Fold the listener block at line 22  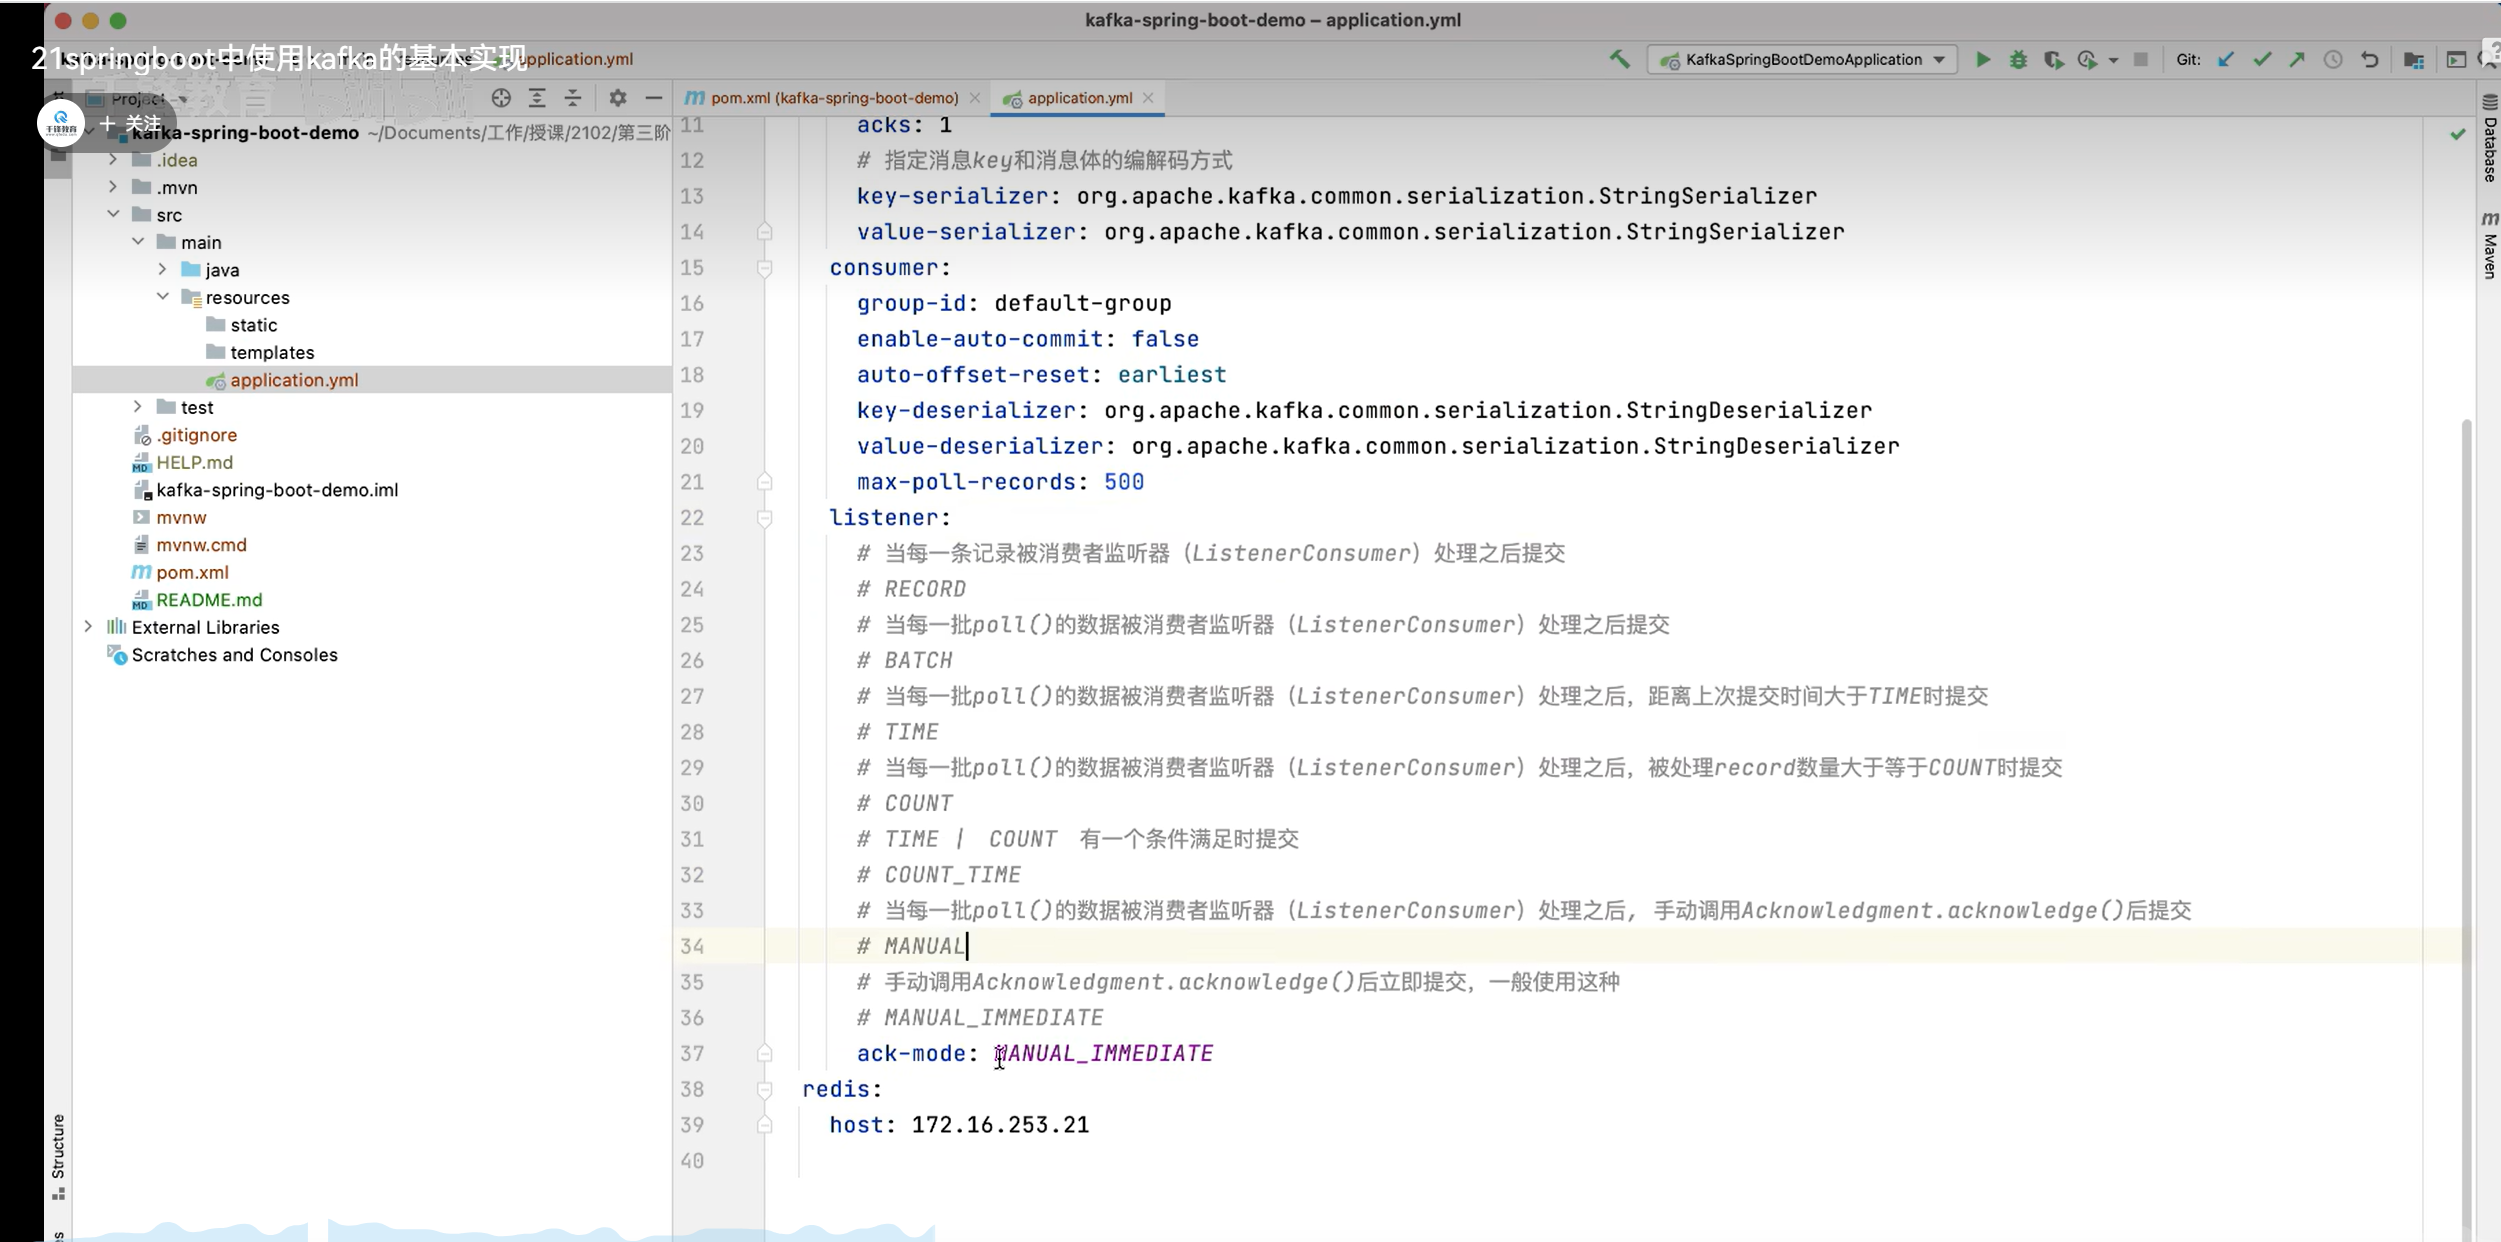click(x=764, y=518)
